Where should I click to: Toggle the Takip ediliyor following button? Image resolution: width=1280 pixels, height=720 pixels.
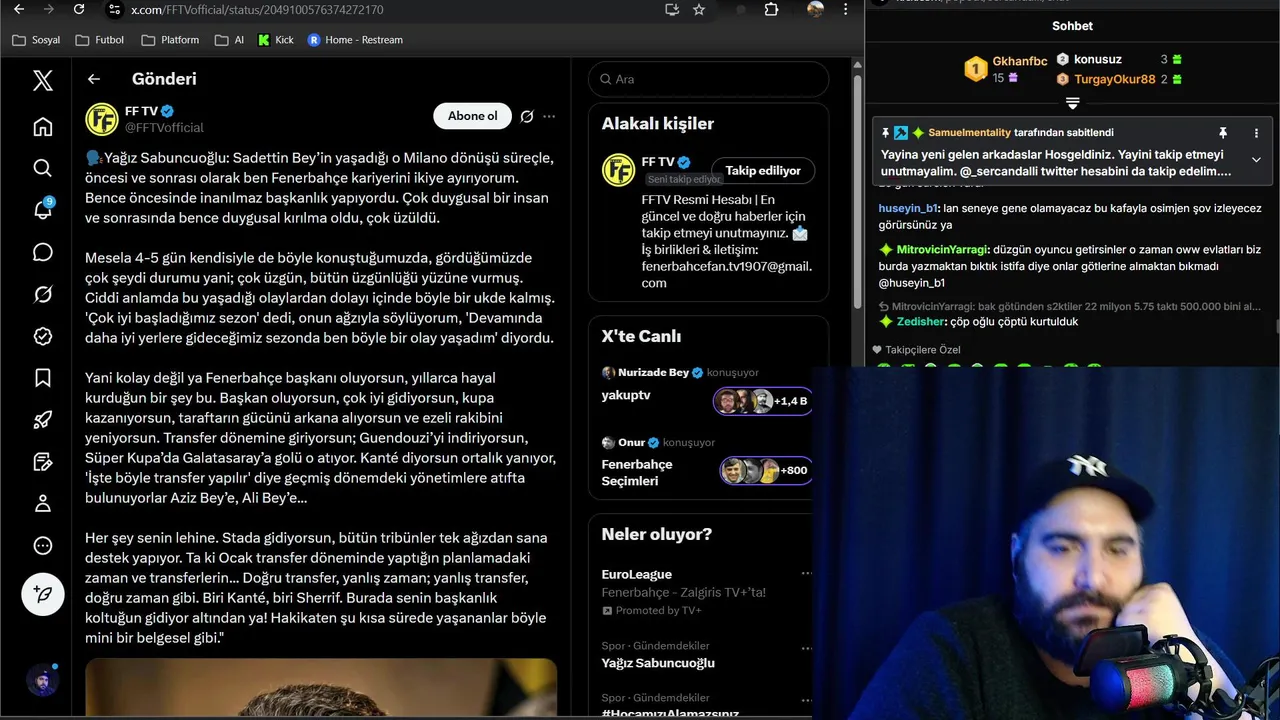pyautogui.click(x=763, y=171)
